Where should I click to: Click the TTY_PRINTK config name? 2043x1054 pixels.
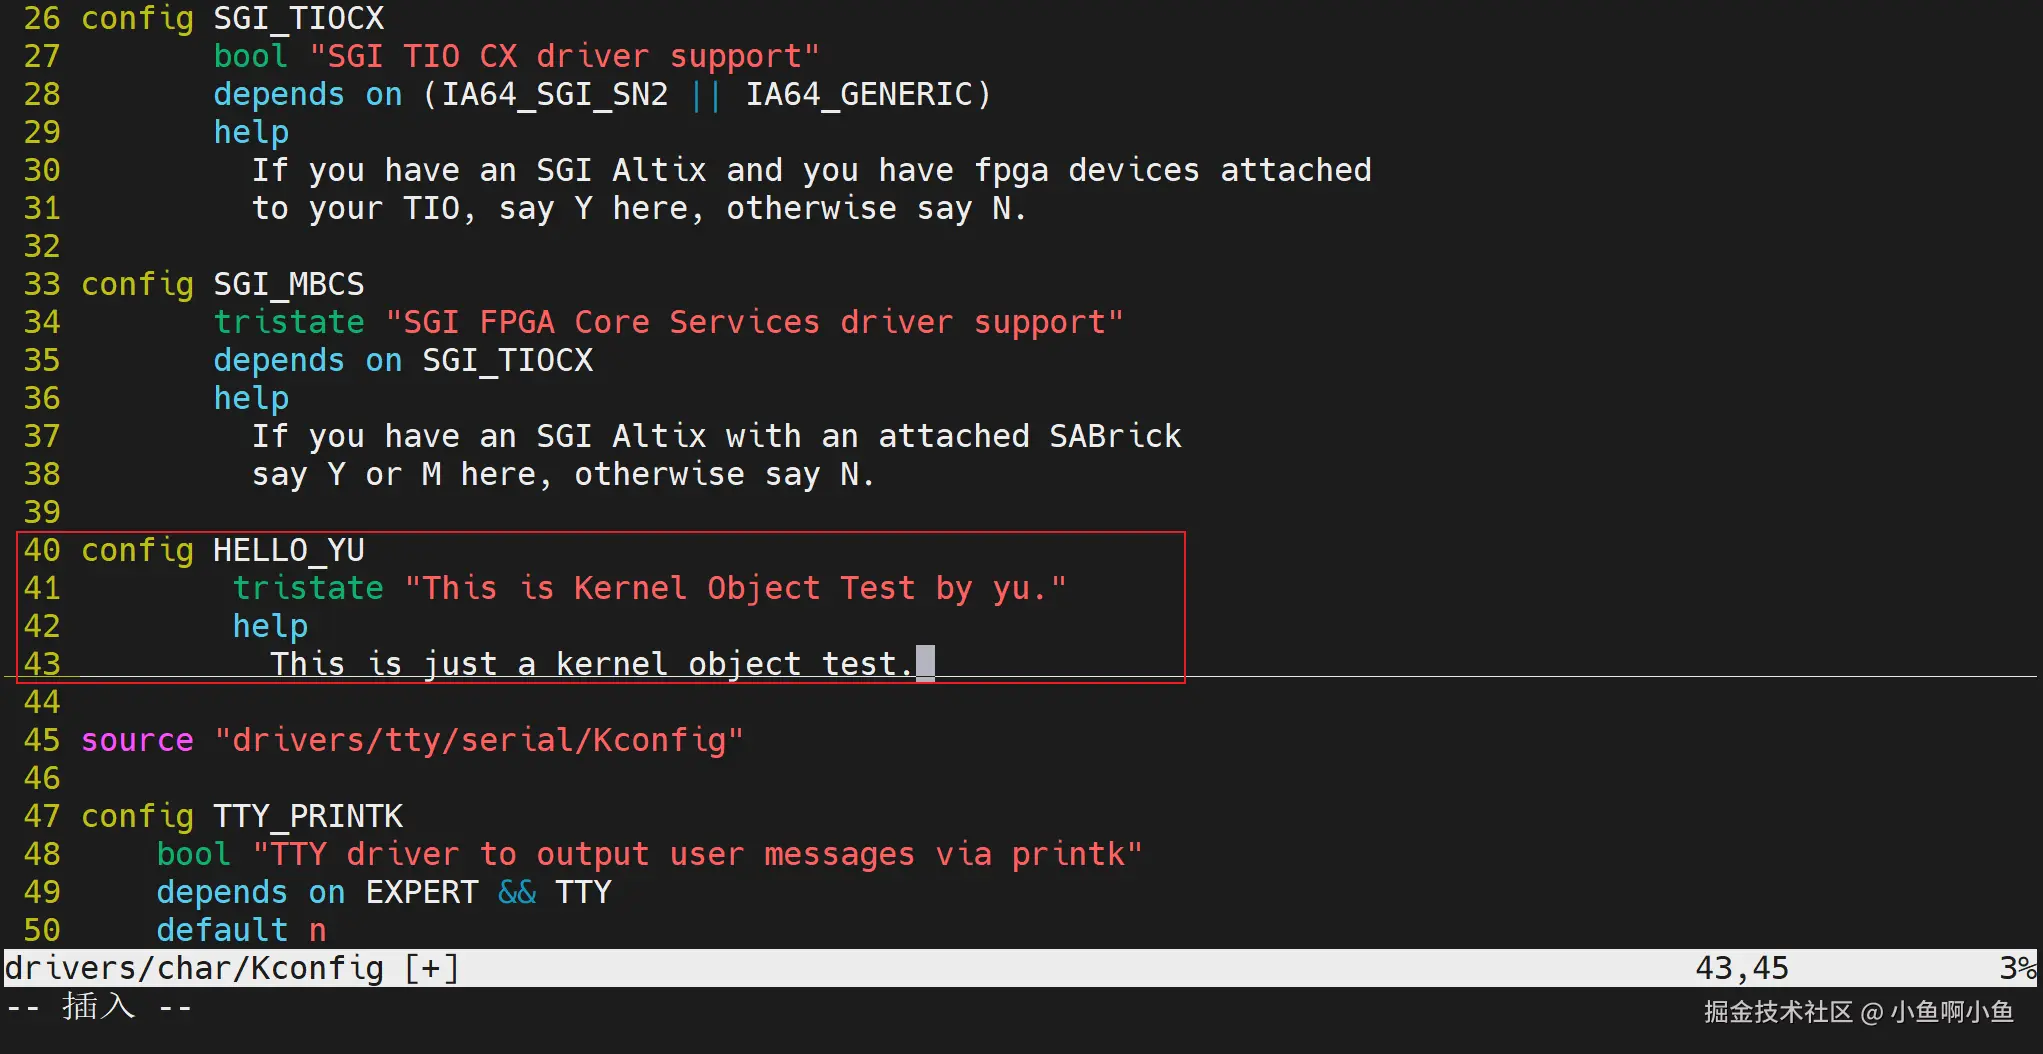(307, 816)
